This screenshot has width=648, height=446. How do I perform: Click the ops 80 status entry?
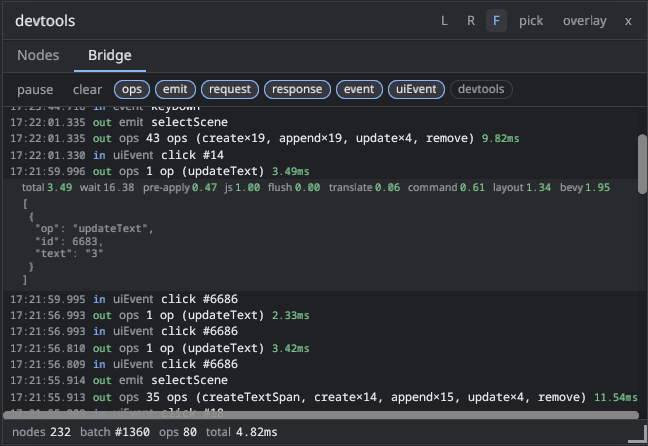pyautogui.click(x=178, y=432)
